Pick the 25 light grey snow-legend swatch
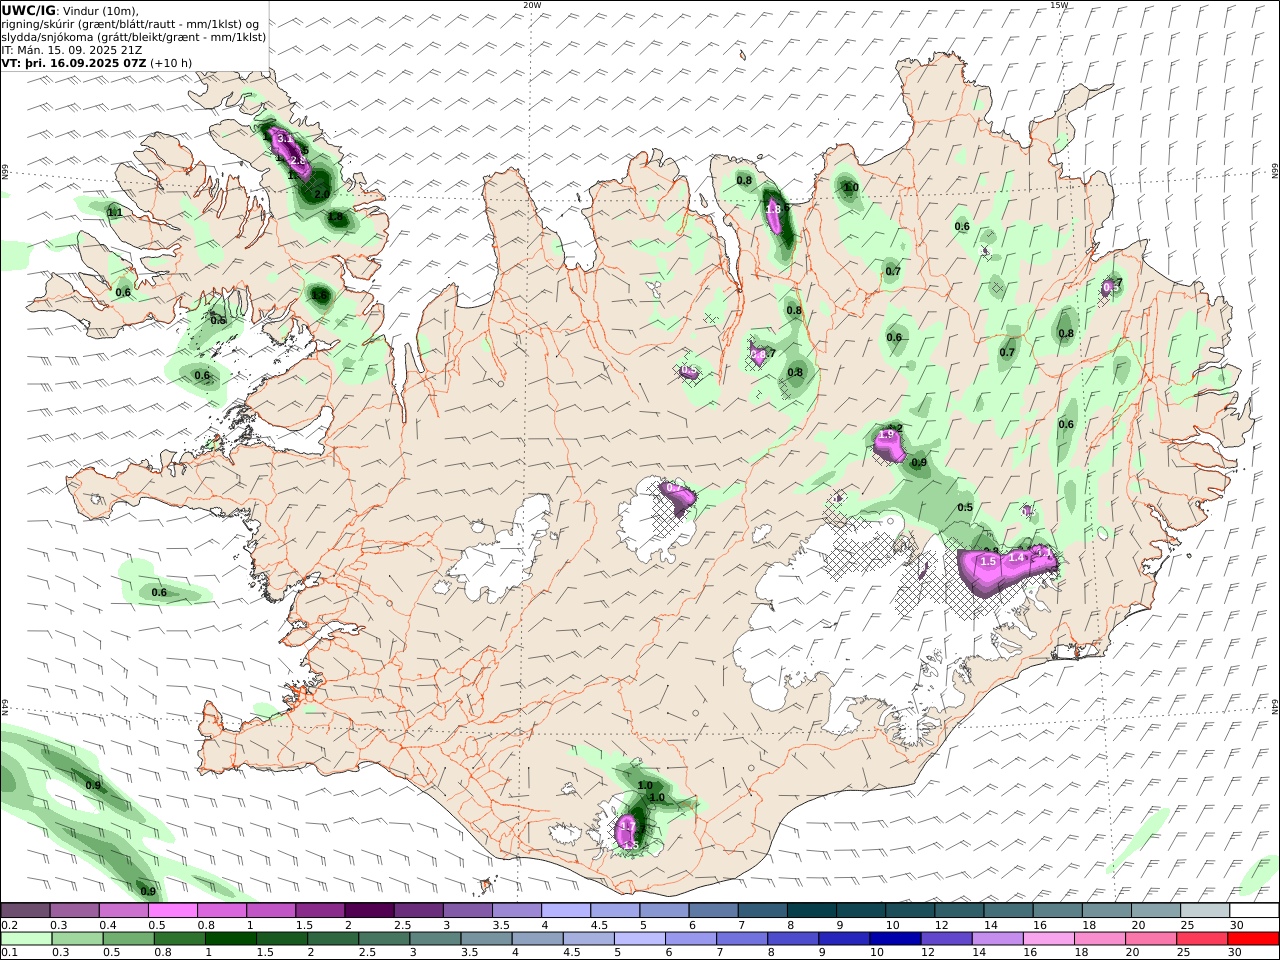This screenshot has width=1280, height=960. (x=1204, y=910)
